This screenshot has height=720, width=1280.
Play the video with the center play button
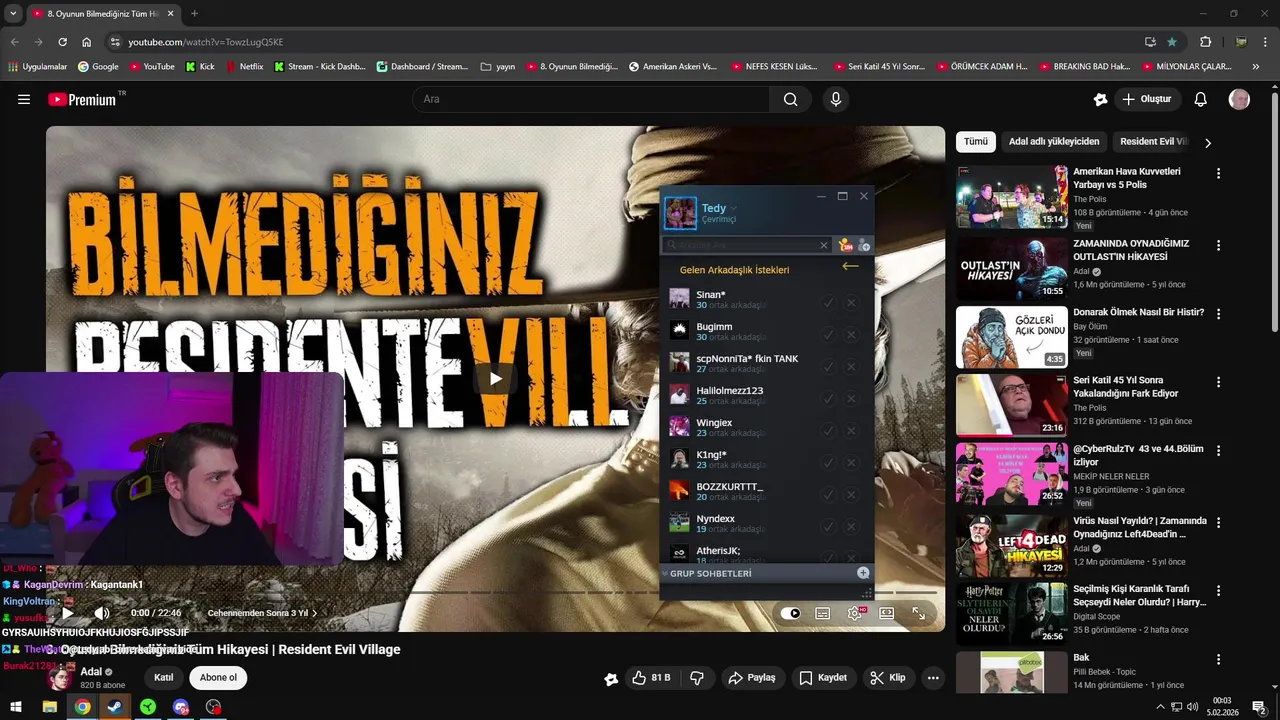[495, 378]
